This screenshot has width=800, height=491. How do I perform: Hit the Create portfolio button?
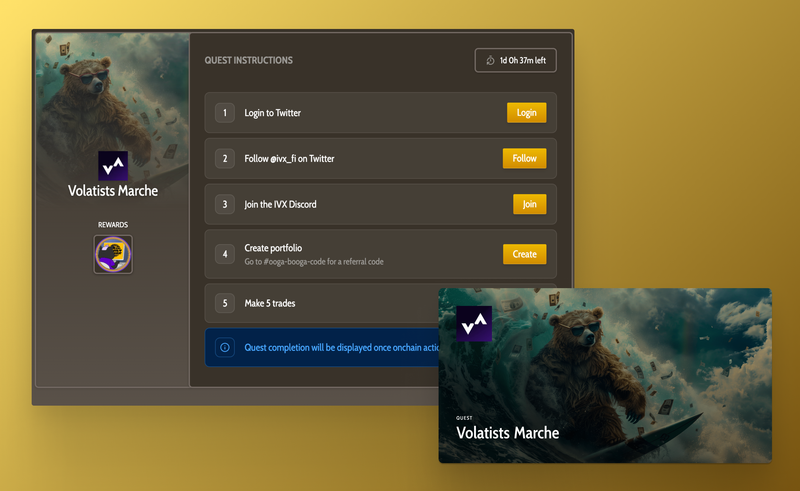click(x=524, y=254)
